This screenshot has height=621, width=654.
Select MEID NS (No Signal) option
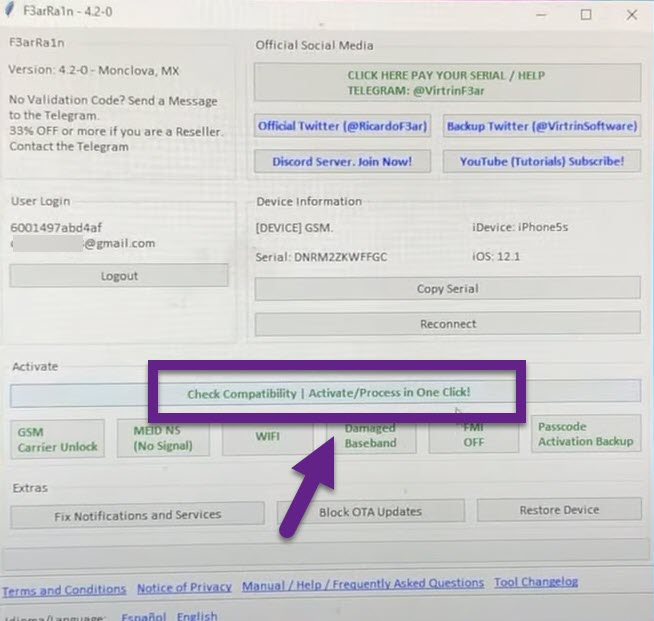point(163,438)
